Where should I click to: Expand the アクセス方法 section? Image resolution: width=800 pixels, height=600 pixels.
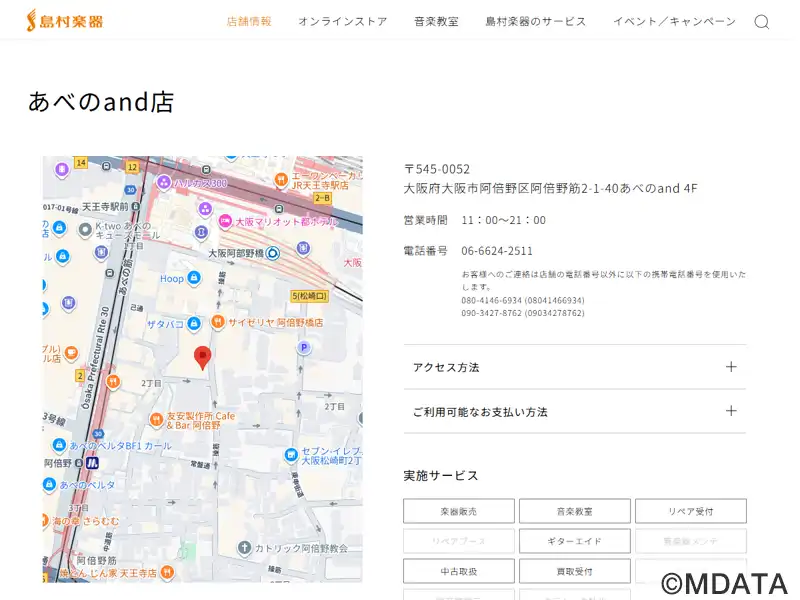(x=574, y=367)
